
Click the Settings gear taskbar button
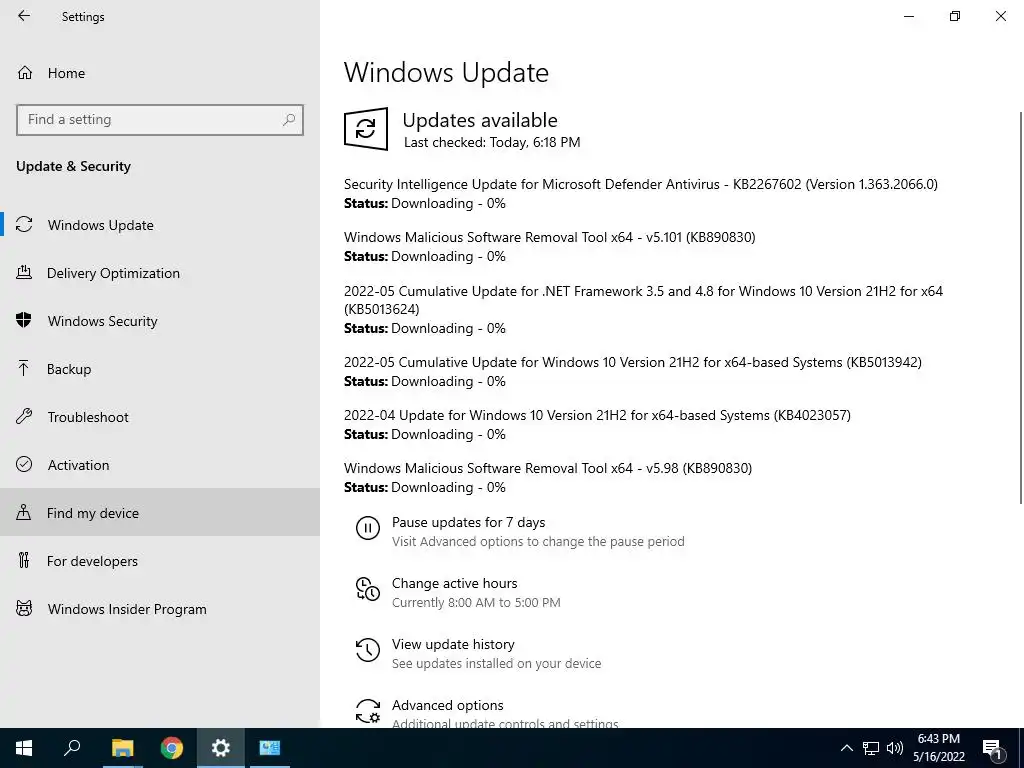(221, 748)
